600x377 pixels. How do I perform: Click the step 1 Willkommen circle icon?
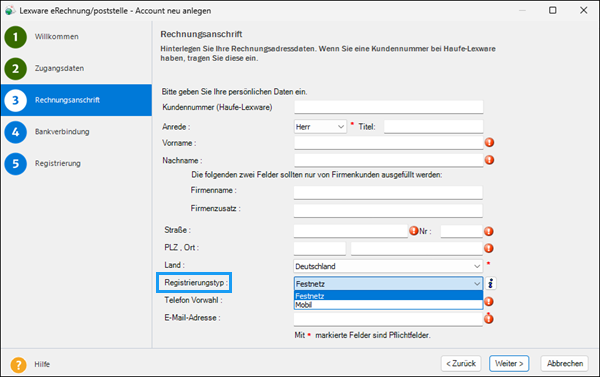coord(15,37)
